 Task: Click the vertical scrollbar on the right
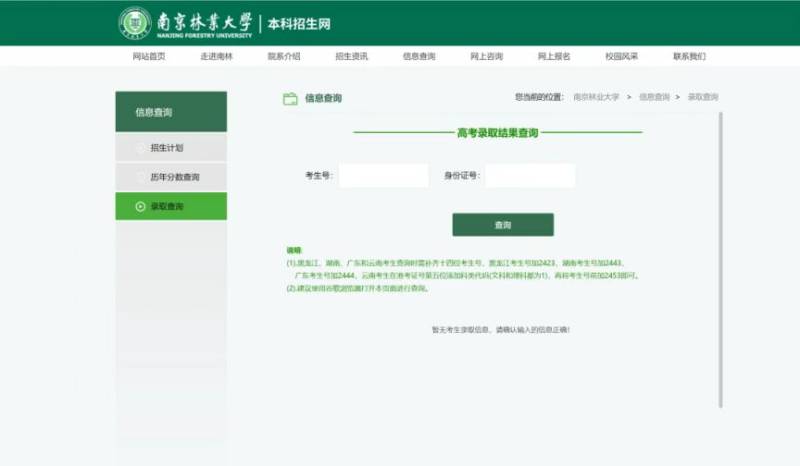click(x=721, y=260)
